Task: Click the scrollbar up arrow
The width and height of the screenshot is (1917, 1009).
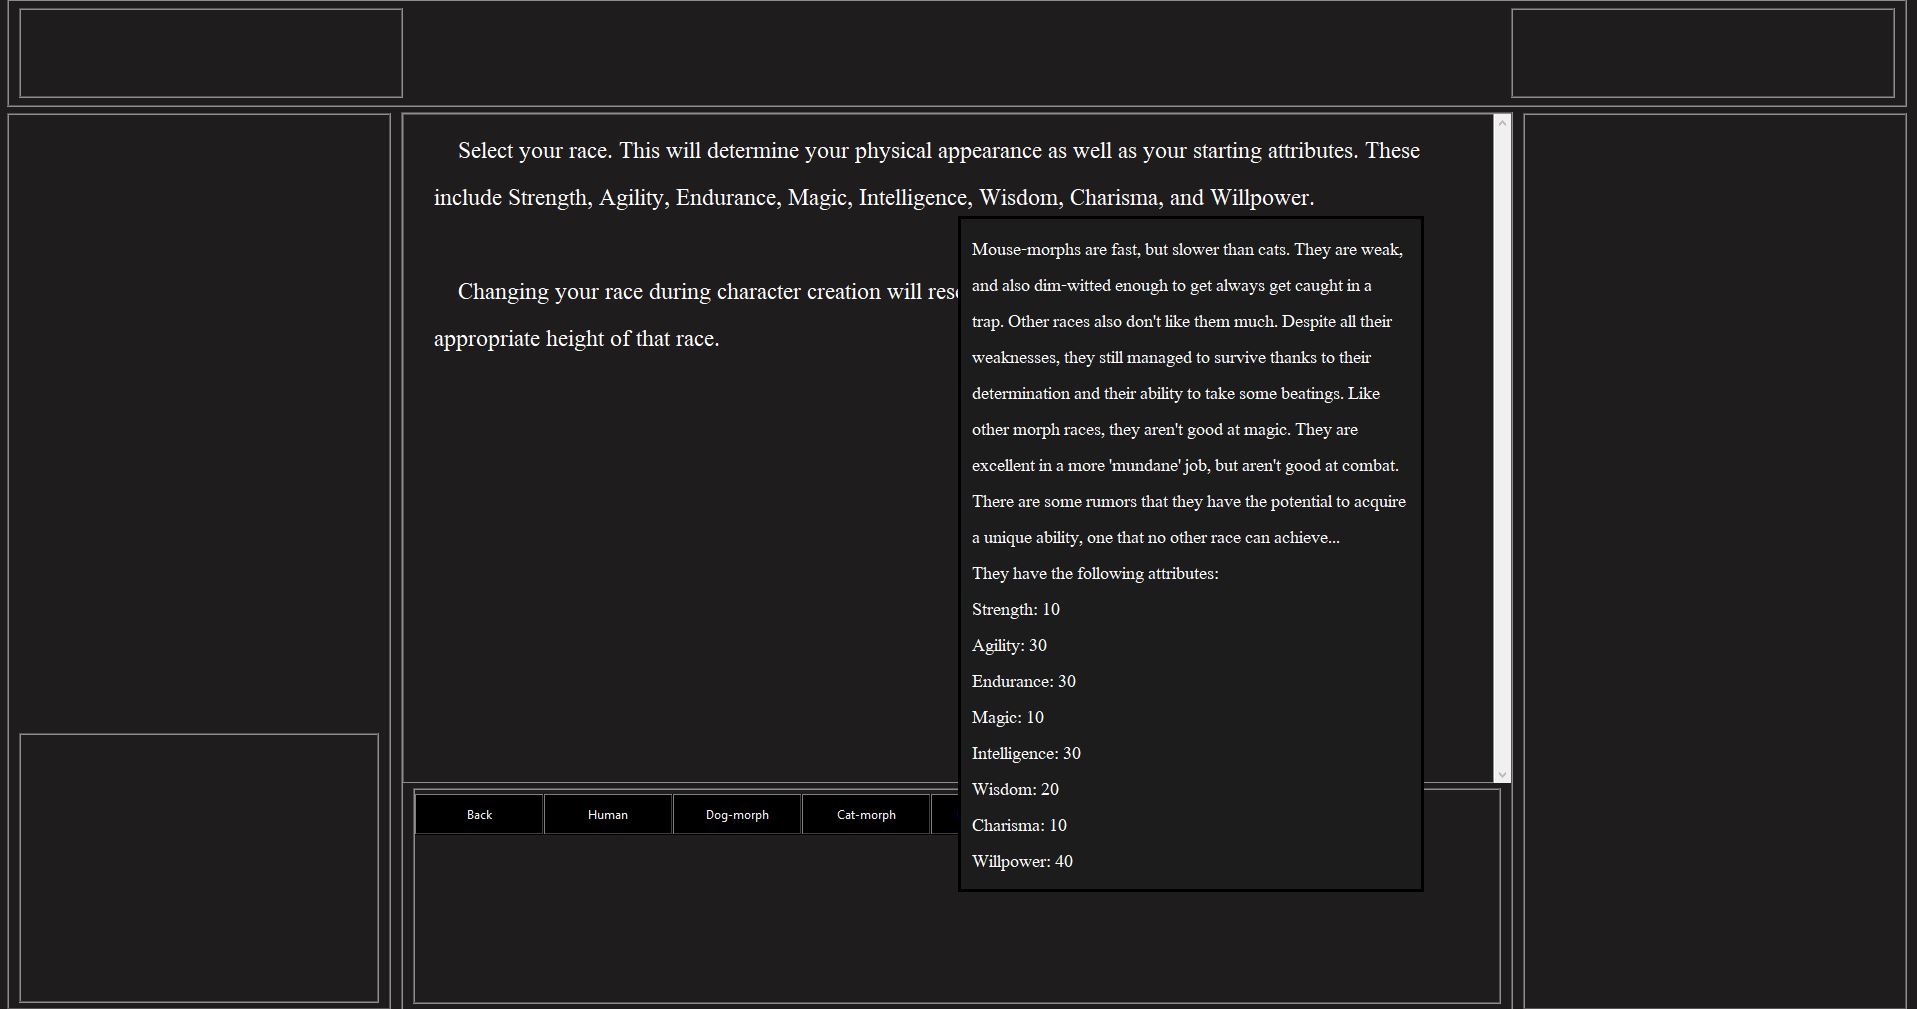Action: click(1501, 123)
